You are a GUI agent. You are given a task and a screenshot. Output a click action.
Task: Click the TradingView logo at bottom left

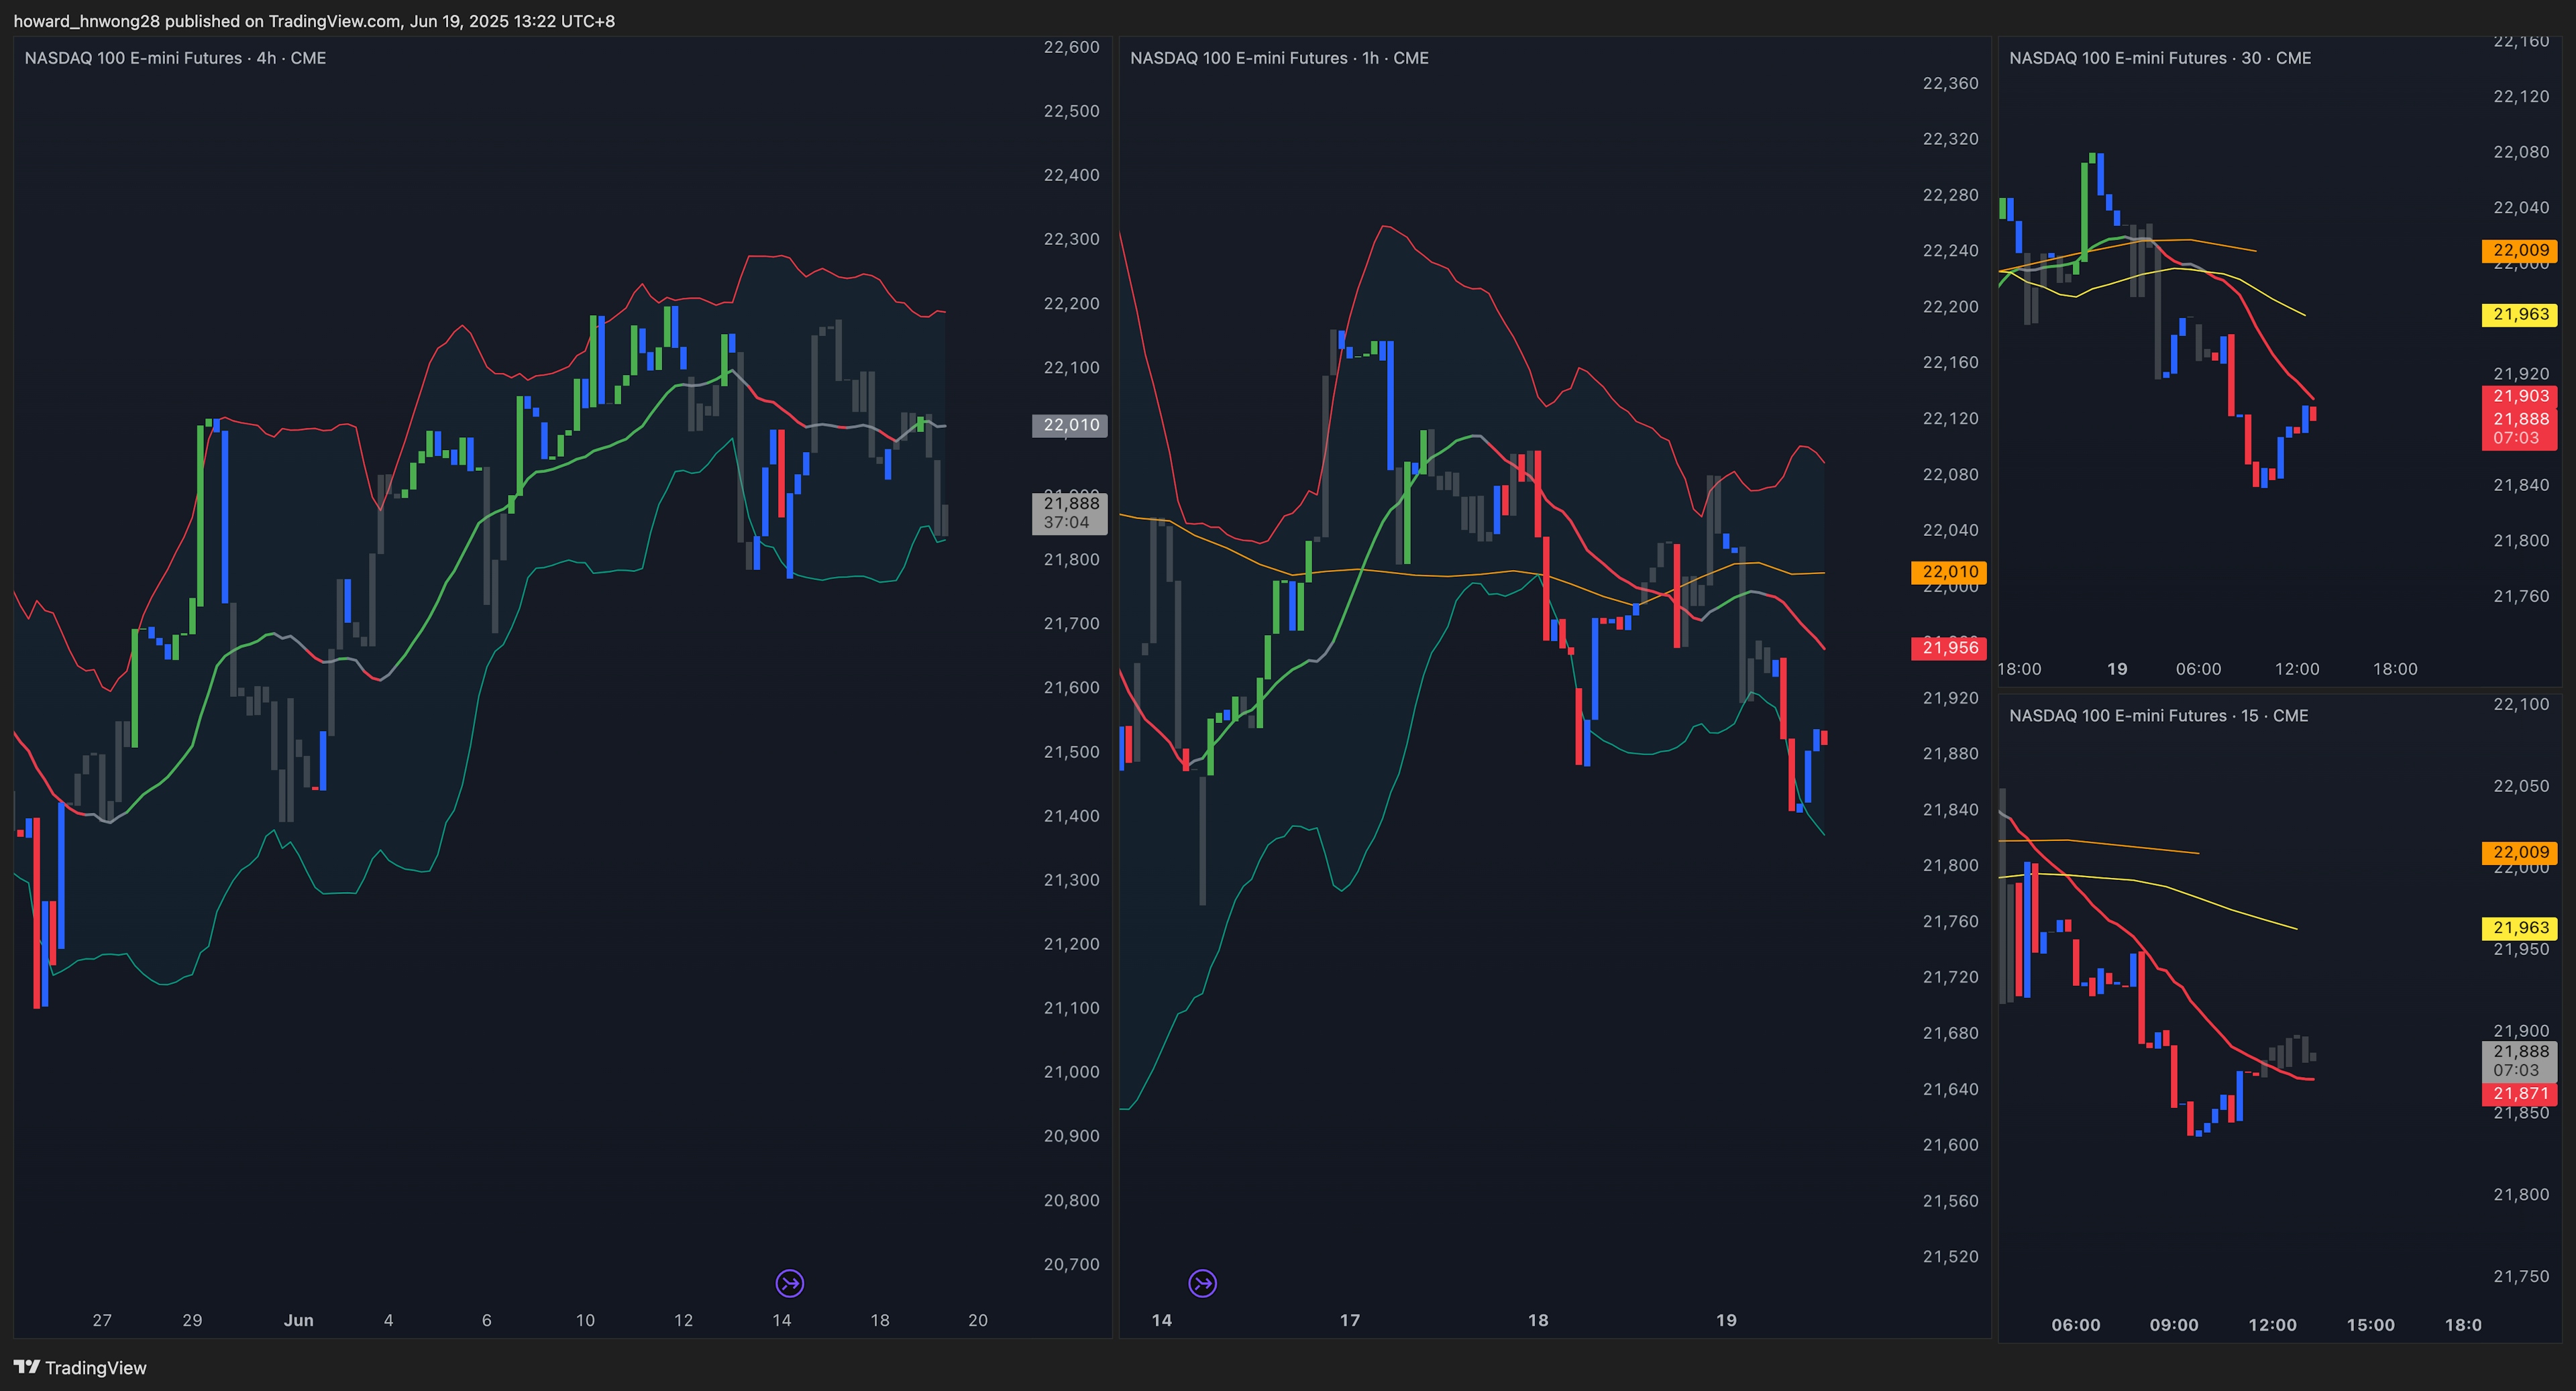80,1367
